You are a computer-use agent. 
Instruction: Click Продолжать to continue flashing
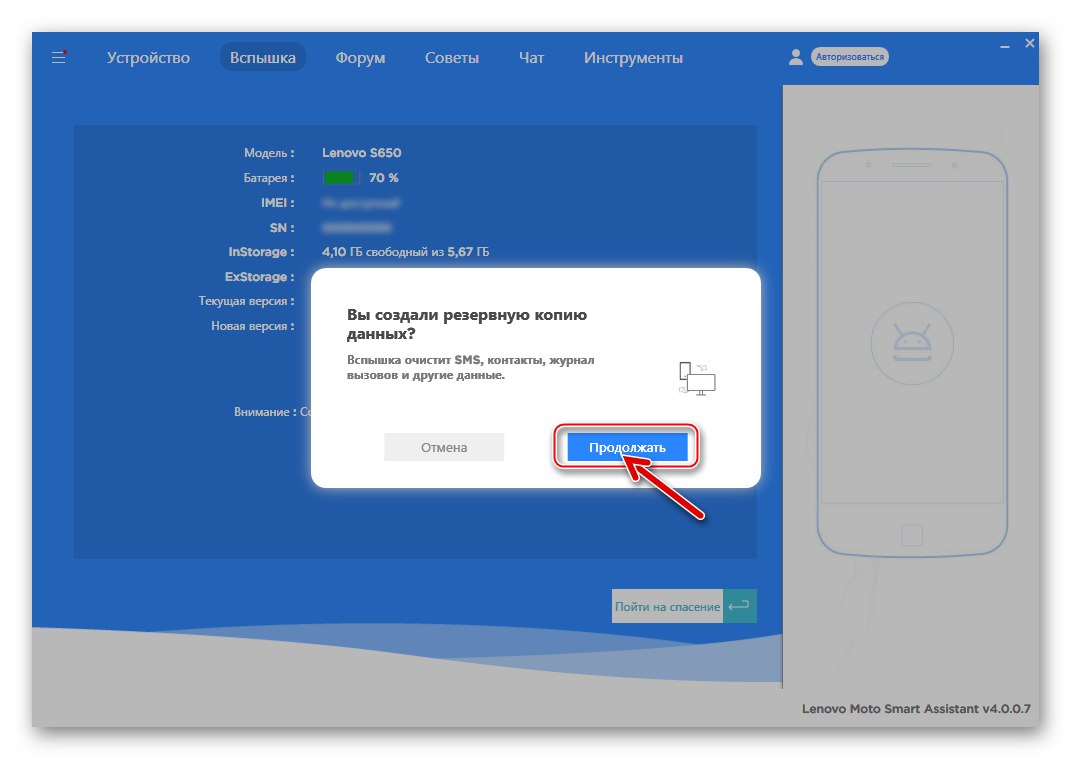click(627, 447)
